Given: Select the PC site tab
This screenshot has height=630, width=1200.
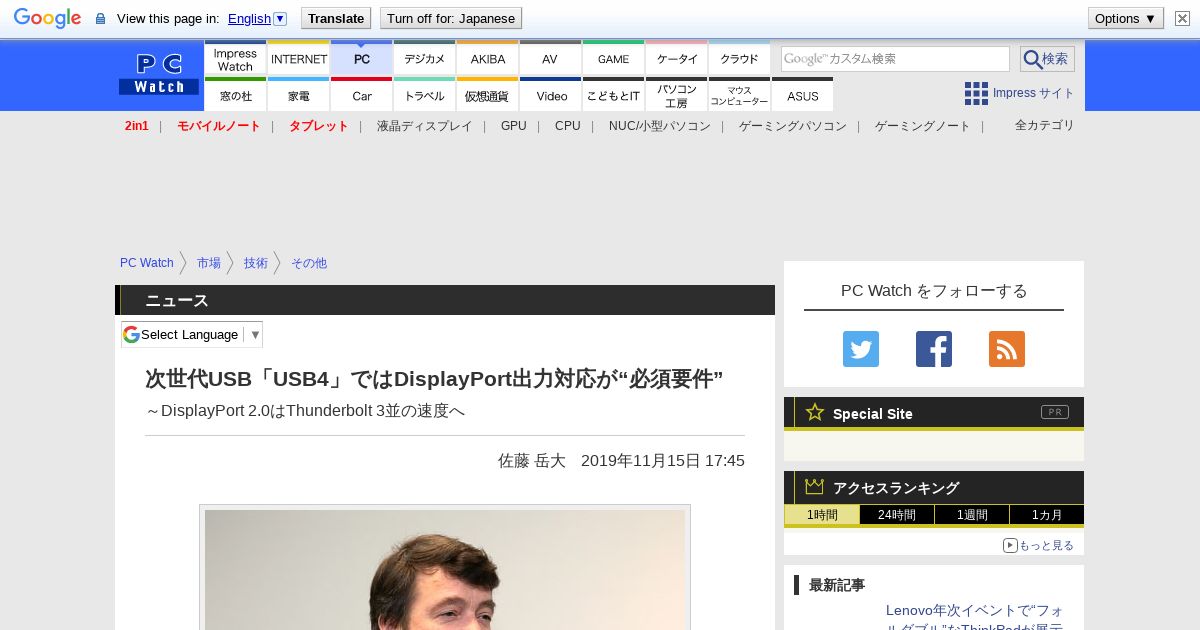Looking at the screenshot, I should (x=362, y=59).
